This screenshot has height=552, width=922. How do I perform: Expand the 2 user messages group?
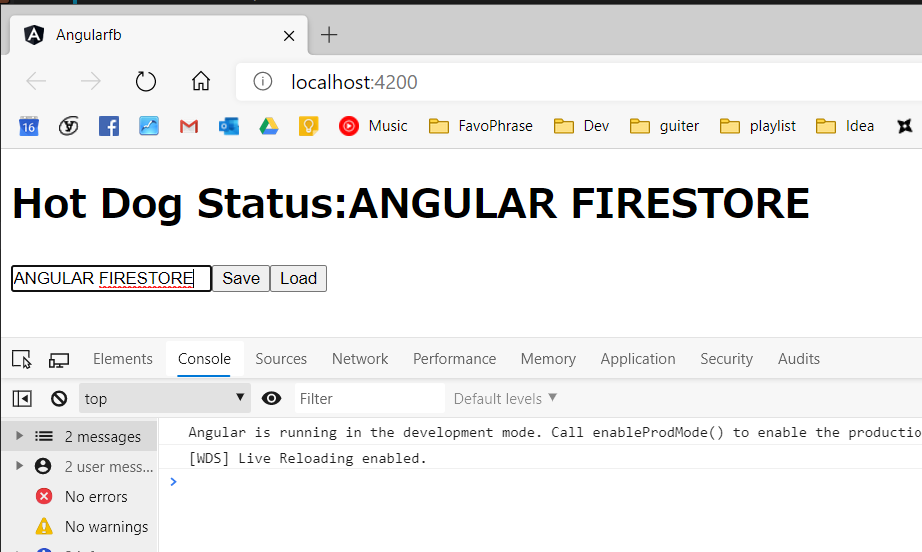coord(19,466)
